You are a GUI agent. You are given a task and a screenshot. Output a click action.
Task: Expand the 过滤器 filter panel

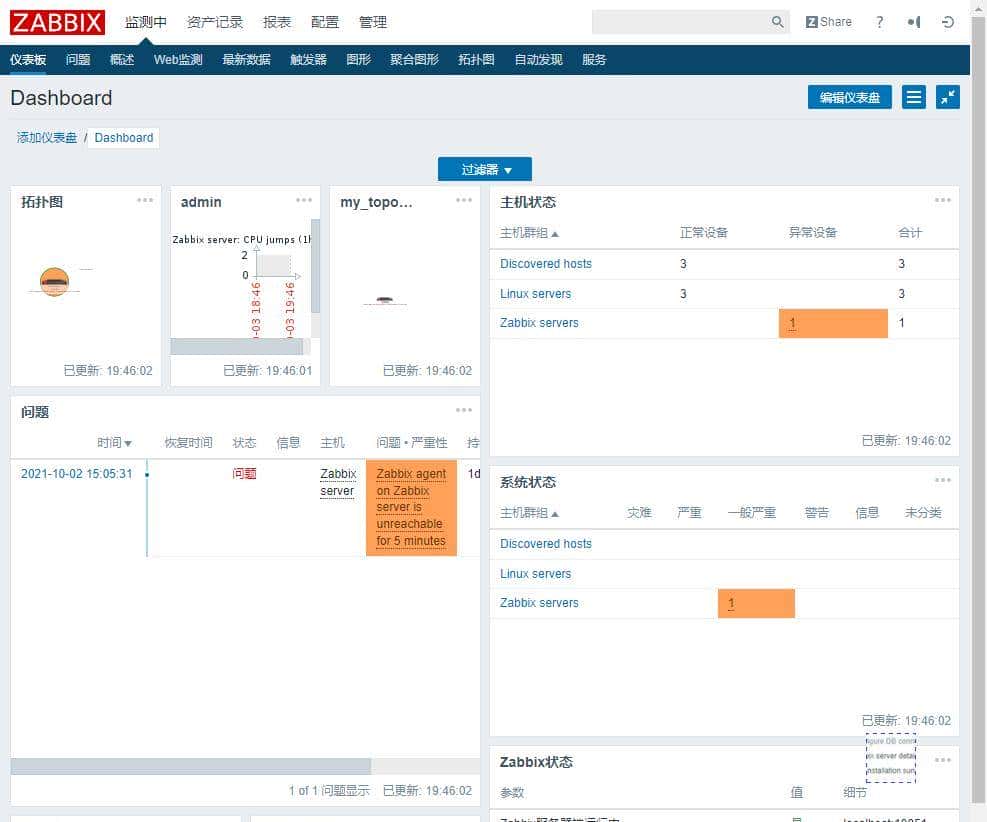click(484, 168)
